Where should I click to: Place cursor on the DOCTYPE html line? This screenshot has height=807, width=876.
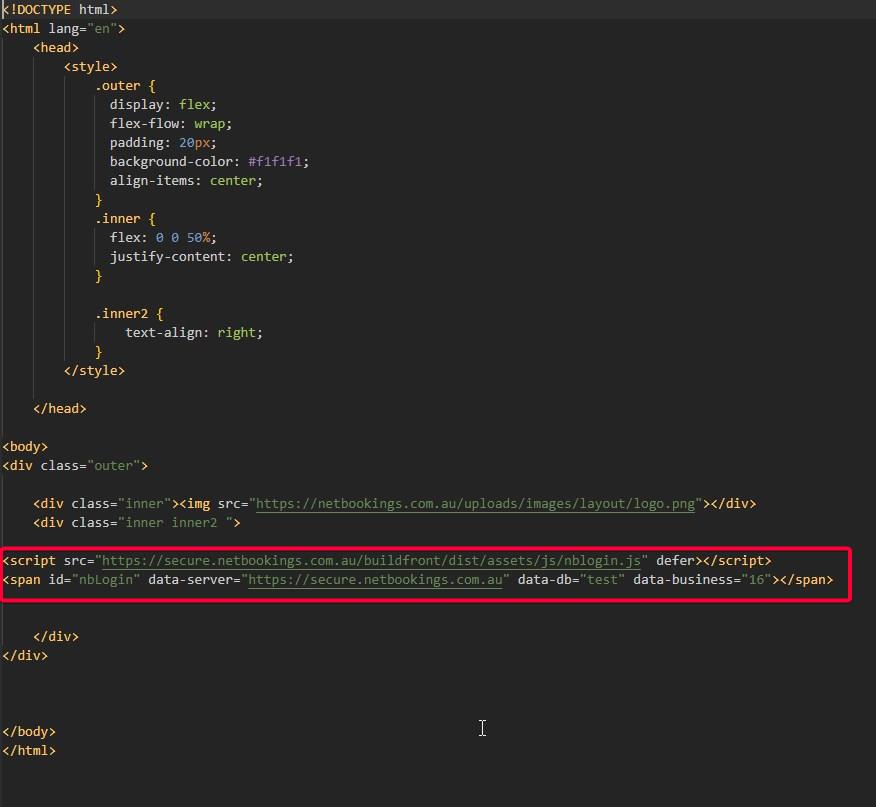(x=60, y=10)
